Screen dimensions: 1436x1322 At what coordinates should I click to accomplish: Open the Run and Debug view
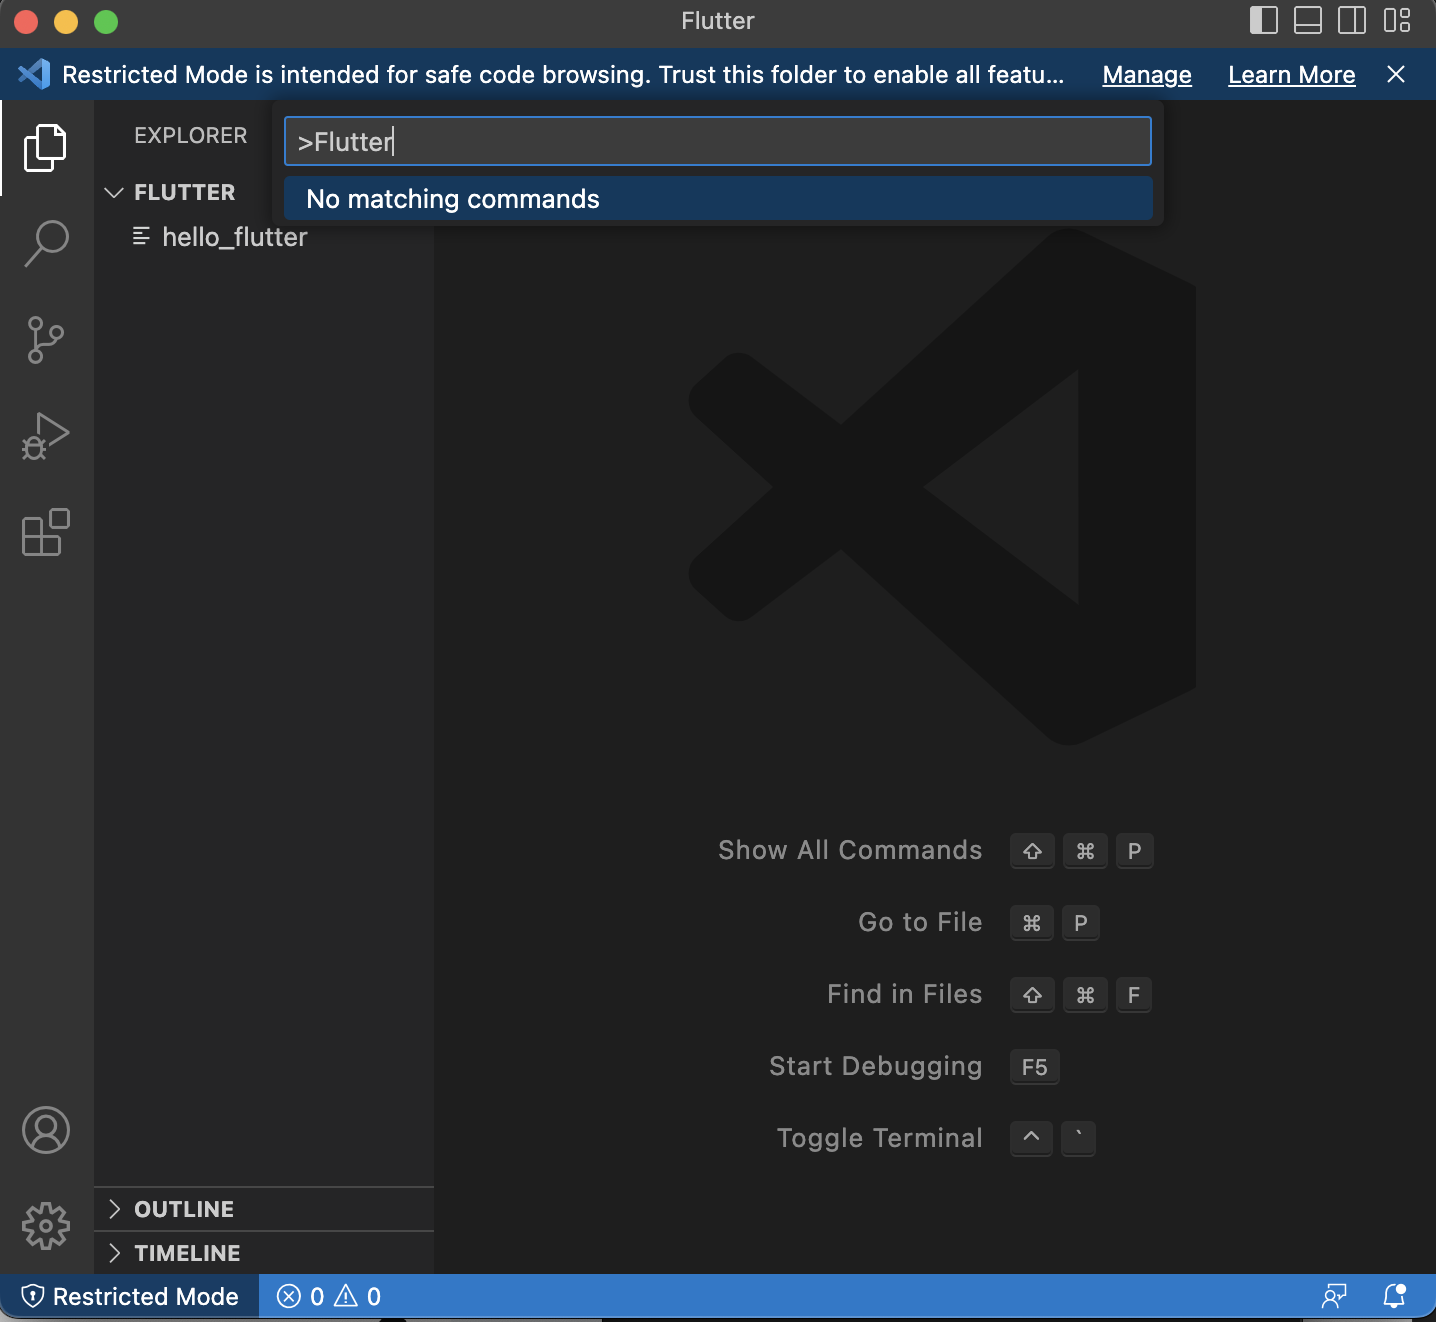46,437
